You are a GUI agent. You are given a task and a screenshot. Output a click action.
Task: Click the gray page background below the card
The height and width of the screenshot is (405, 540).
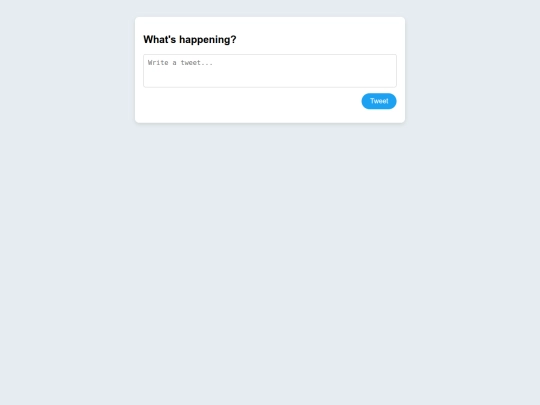pos(270,262)
